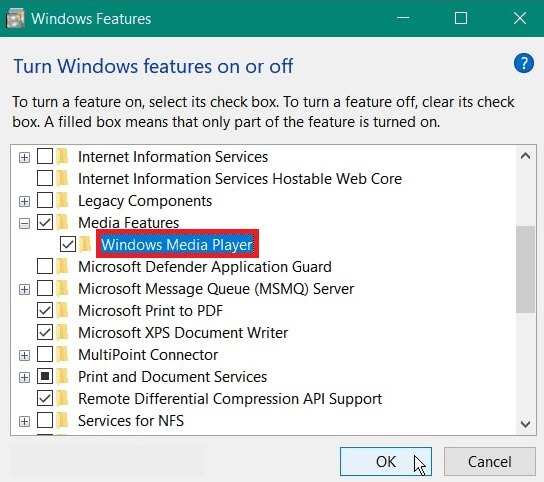Click the Services for NFS folder icon
Screen dimensions: 544x482
click(62, 421)
